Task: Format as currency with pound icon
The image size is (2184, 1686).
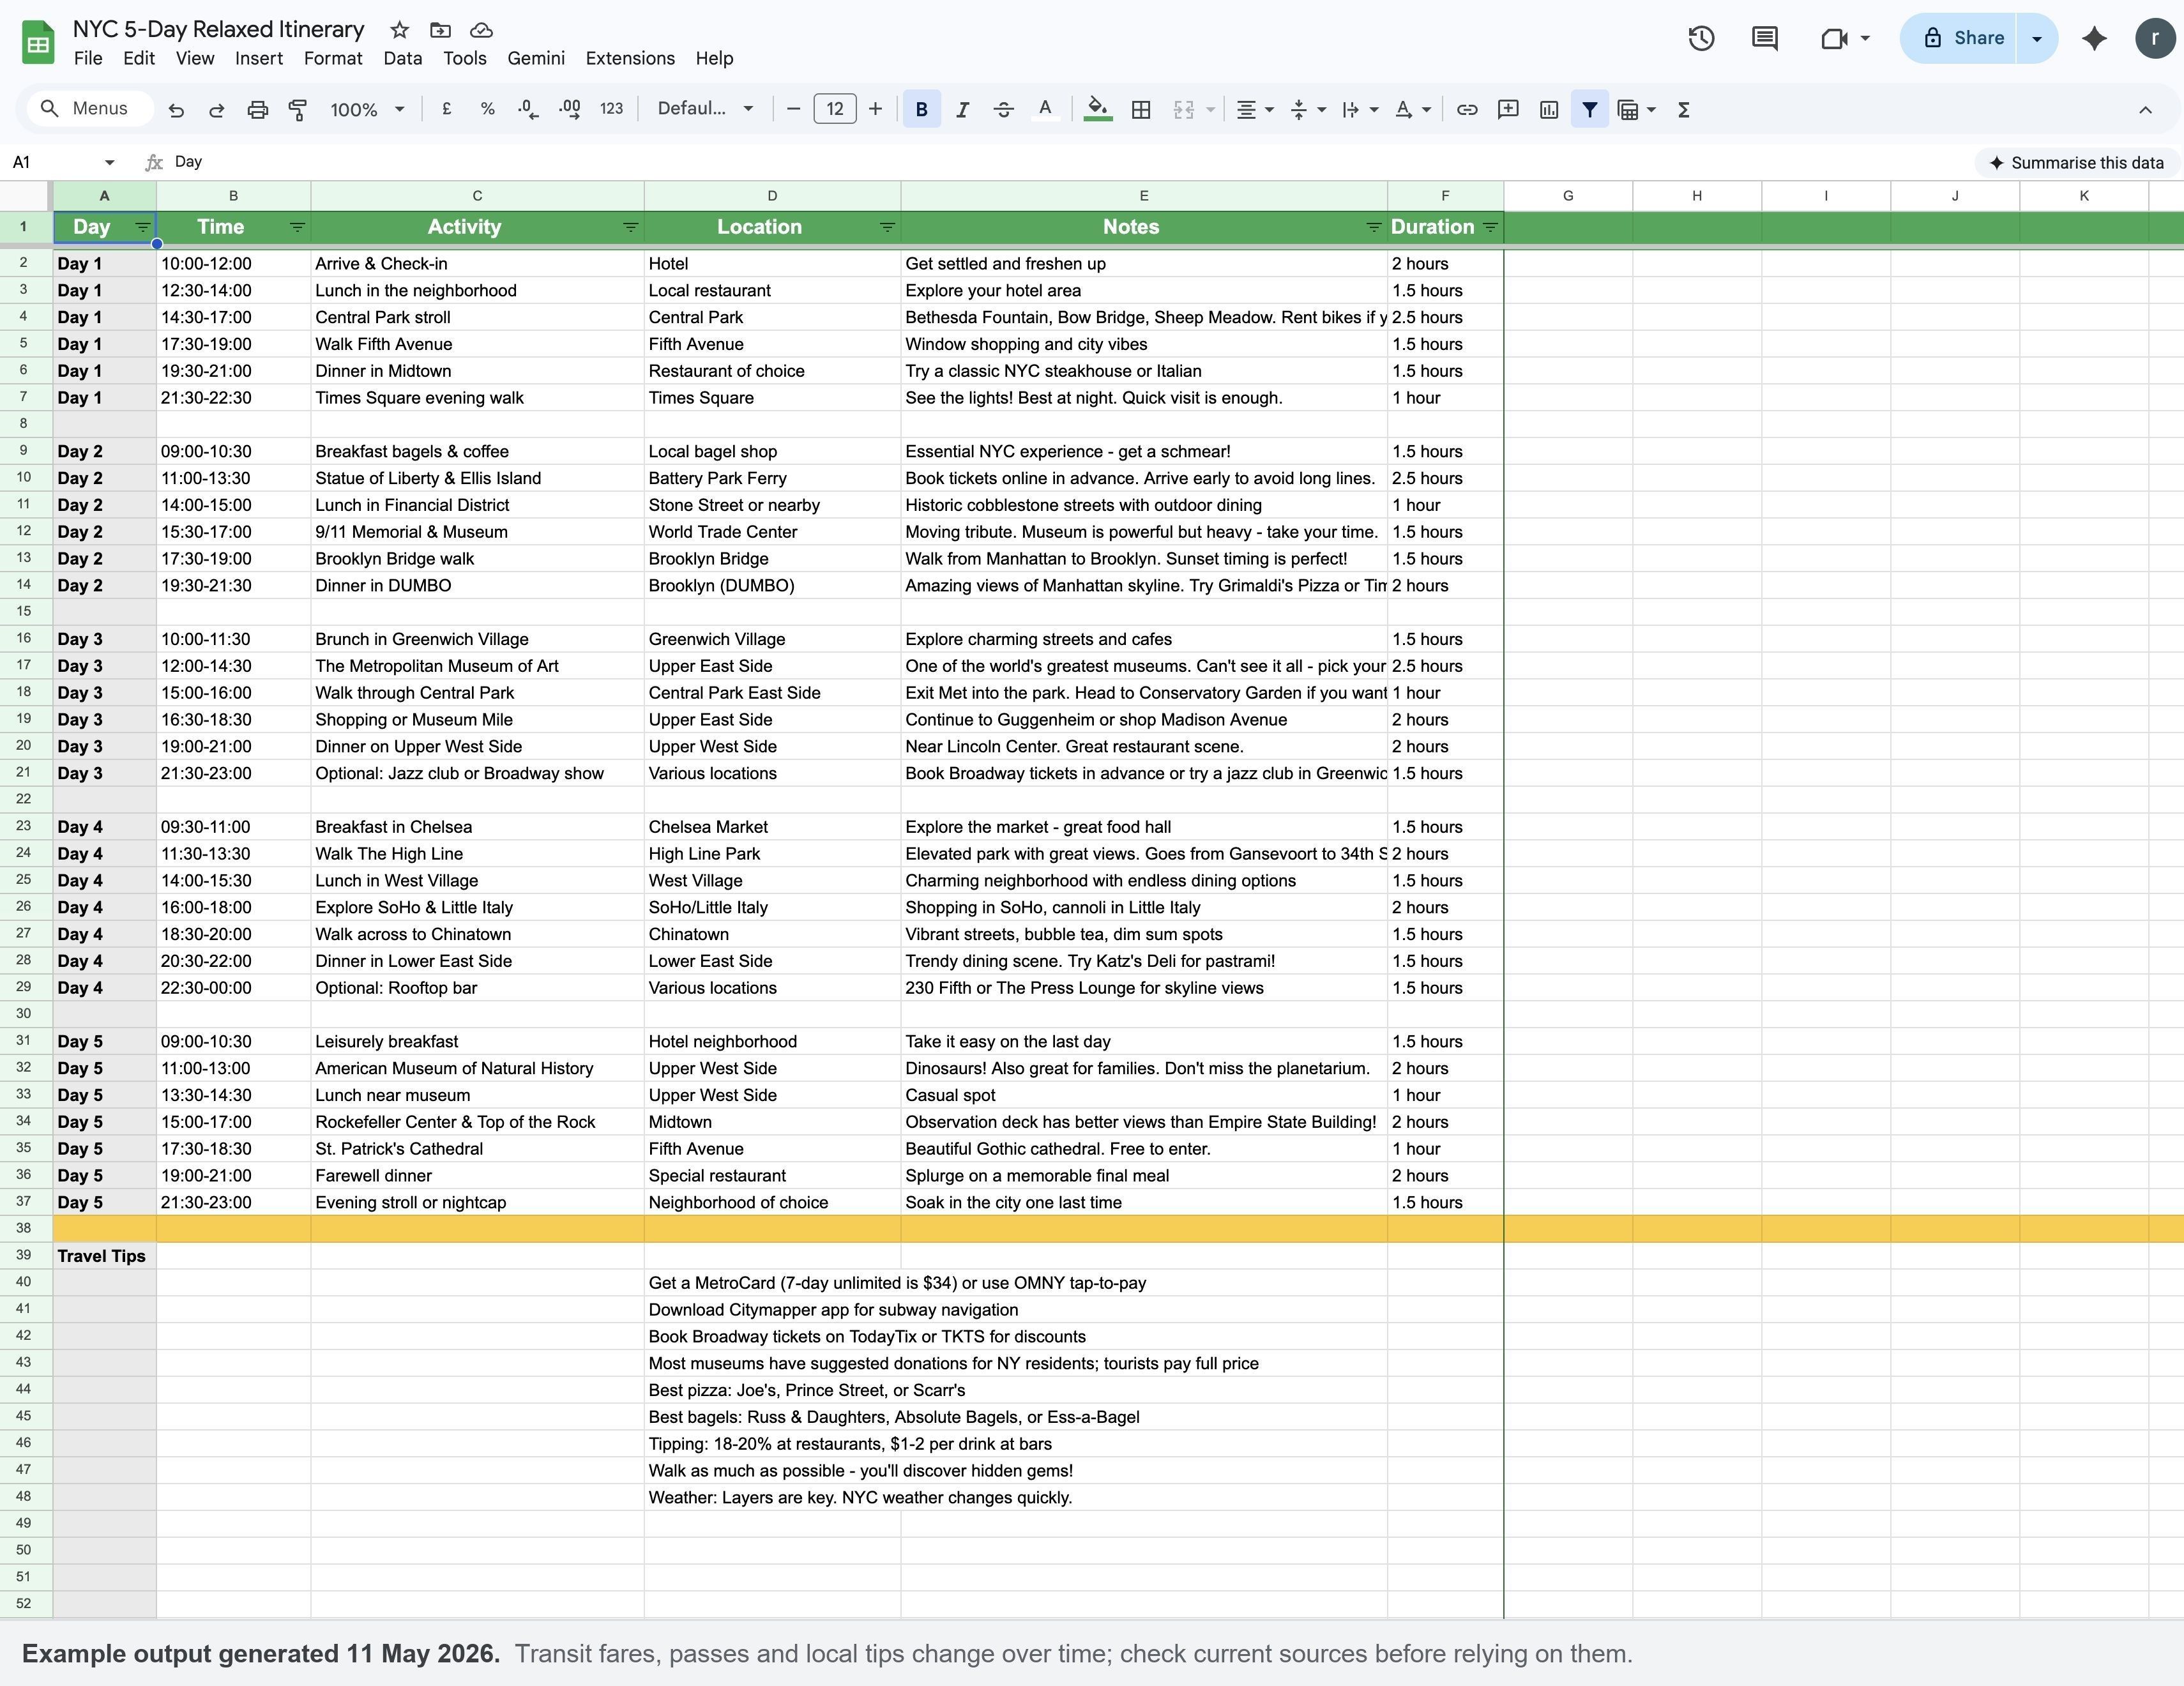Action: (x=447, y=109)
